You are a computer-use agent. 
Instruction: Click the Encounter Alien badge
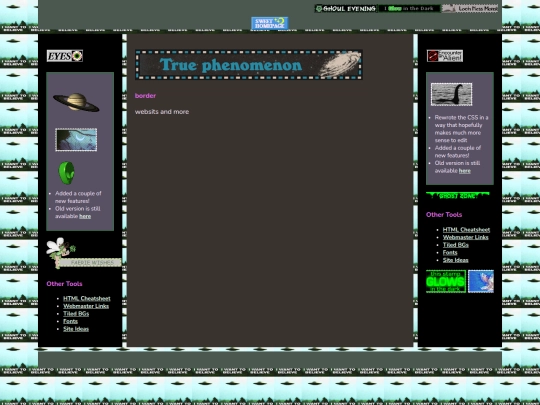coord(445,56)
